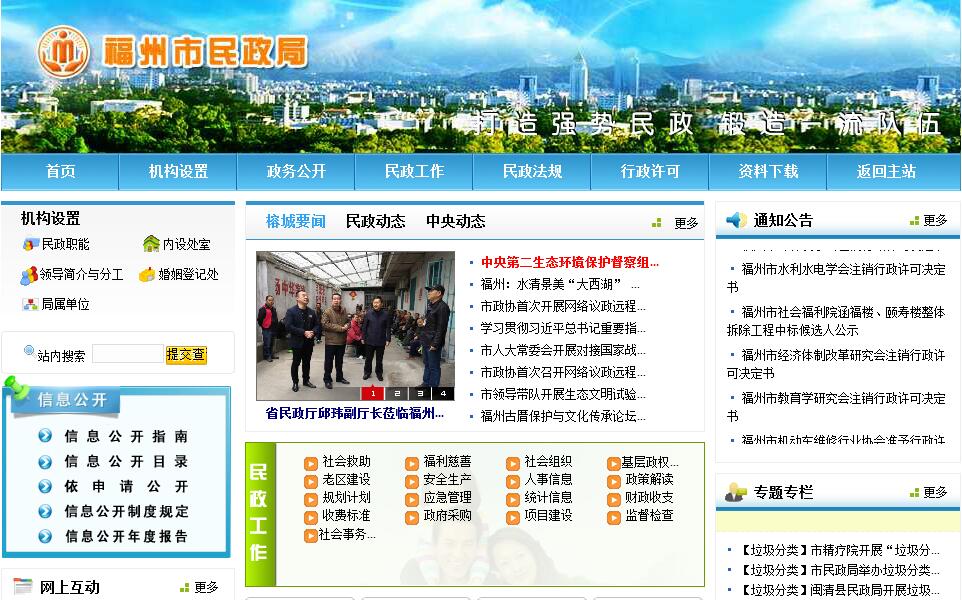Click the 社会救助 orange arrow icon

pos(311,463)
